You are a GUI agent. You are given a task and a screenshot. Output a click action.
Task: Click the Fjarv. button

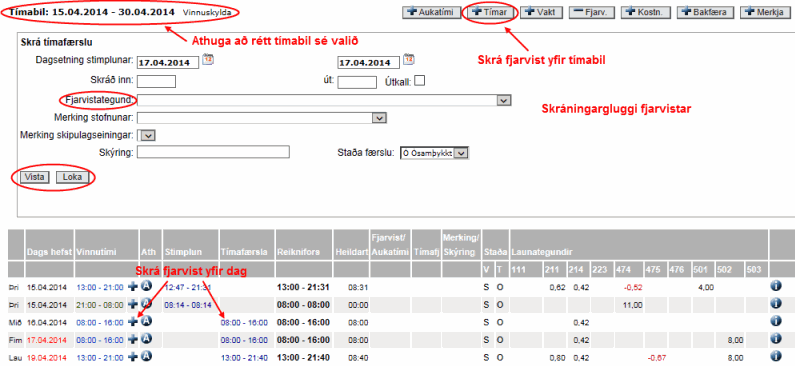click(592, 13)
